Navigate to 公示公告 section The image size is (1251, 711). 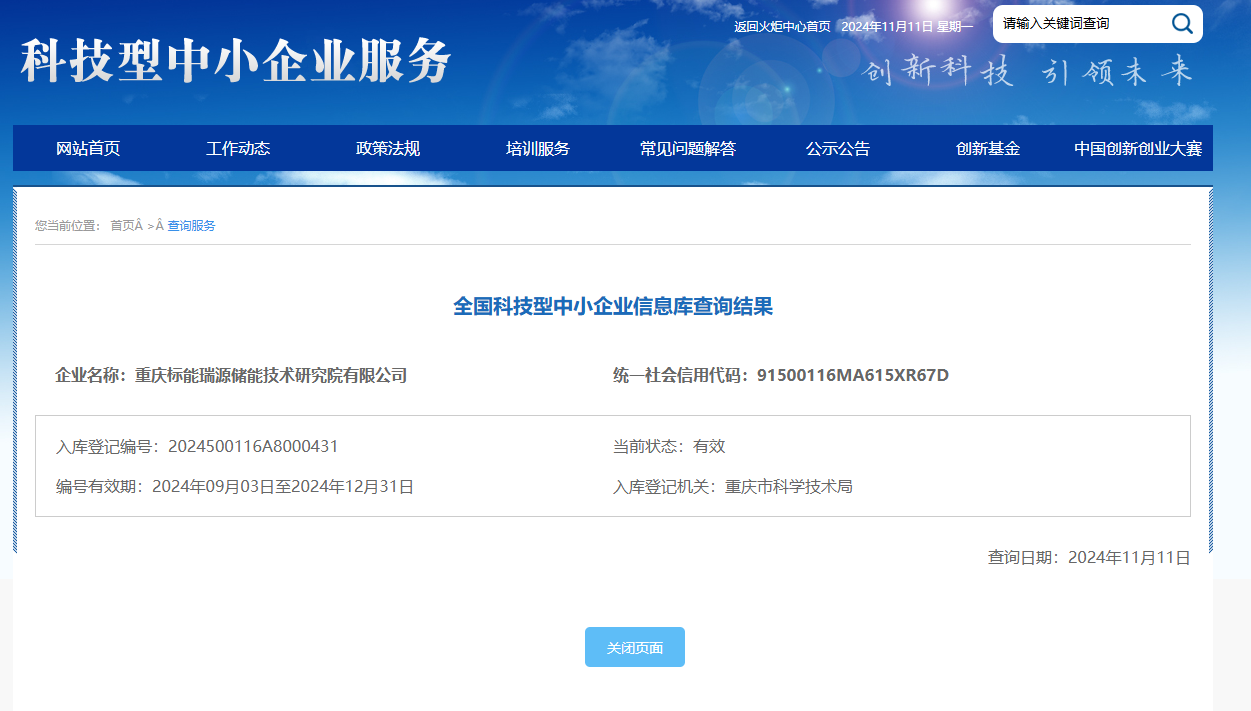(x=838, y=149)
